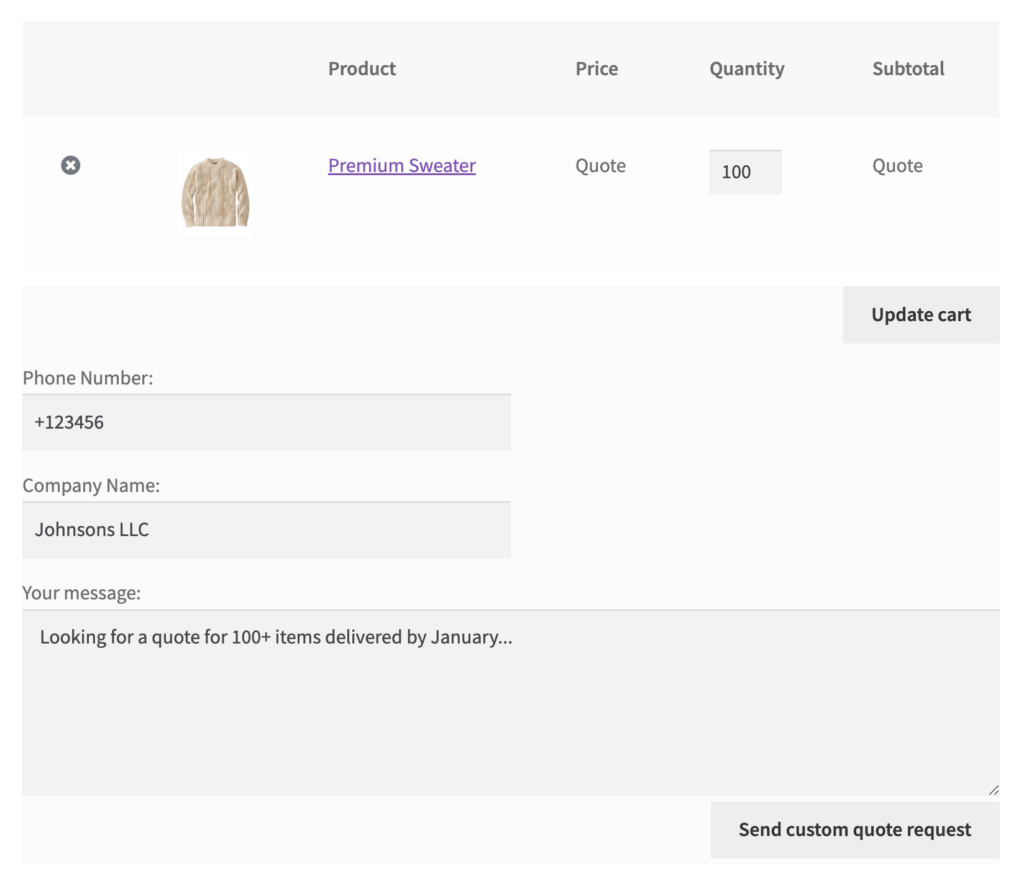This screenshot has width=1024, height=887.
Task: Focus the Company Name input field
Action: click(266, 530)
